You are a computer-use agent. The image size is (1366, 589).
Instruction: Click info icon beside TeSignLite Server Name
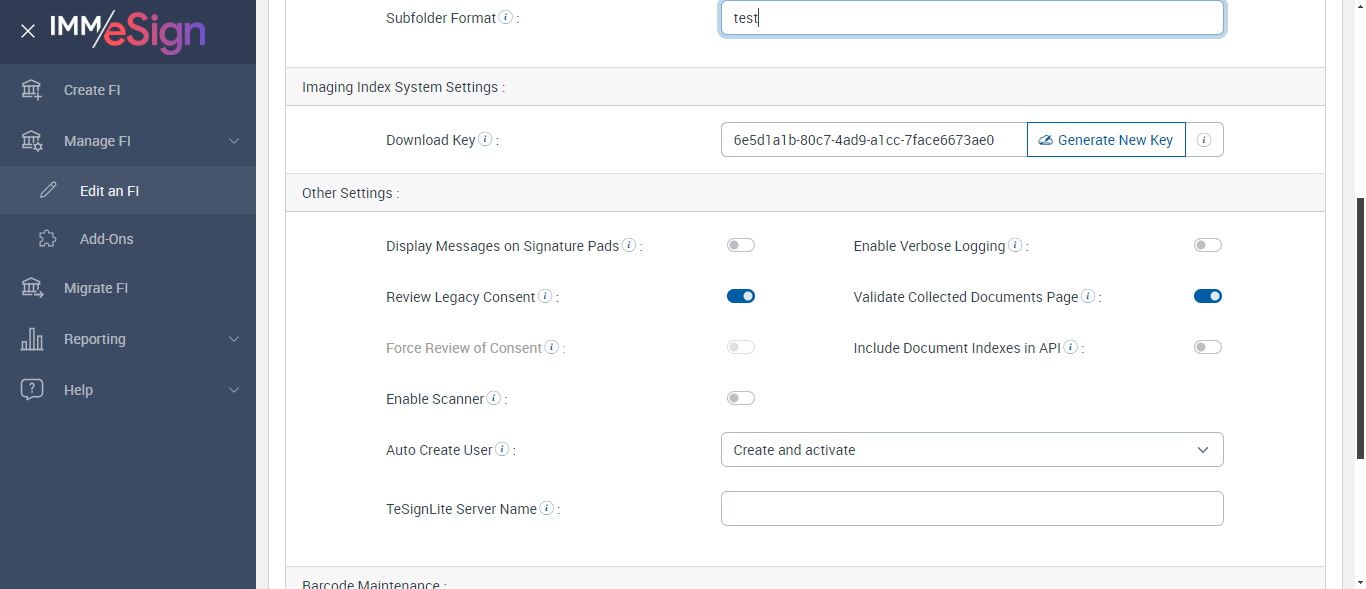(546, 509)
